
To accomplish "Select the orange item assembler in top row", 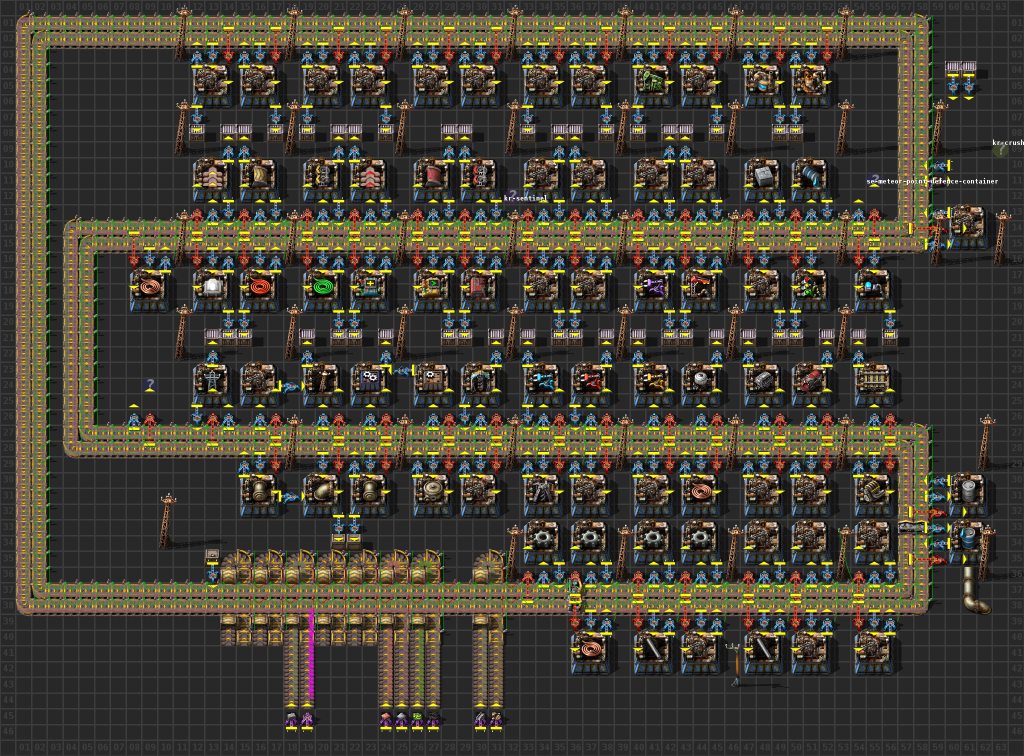I will 809,84.
